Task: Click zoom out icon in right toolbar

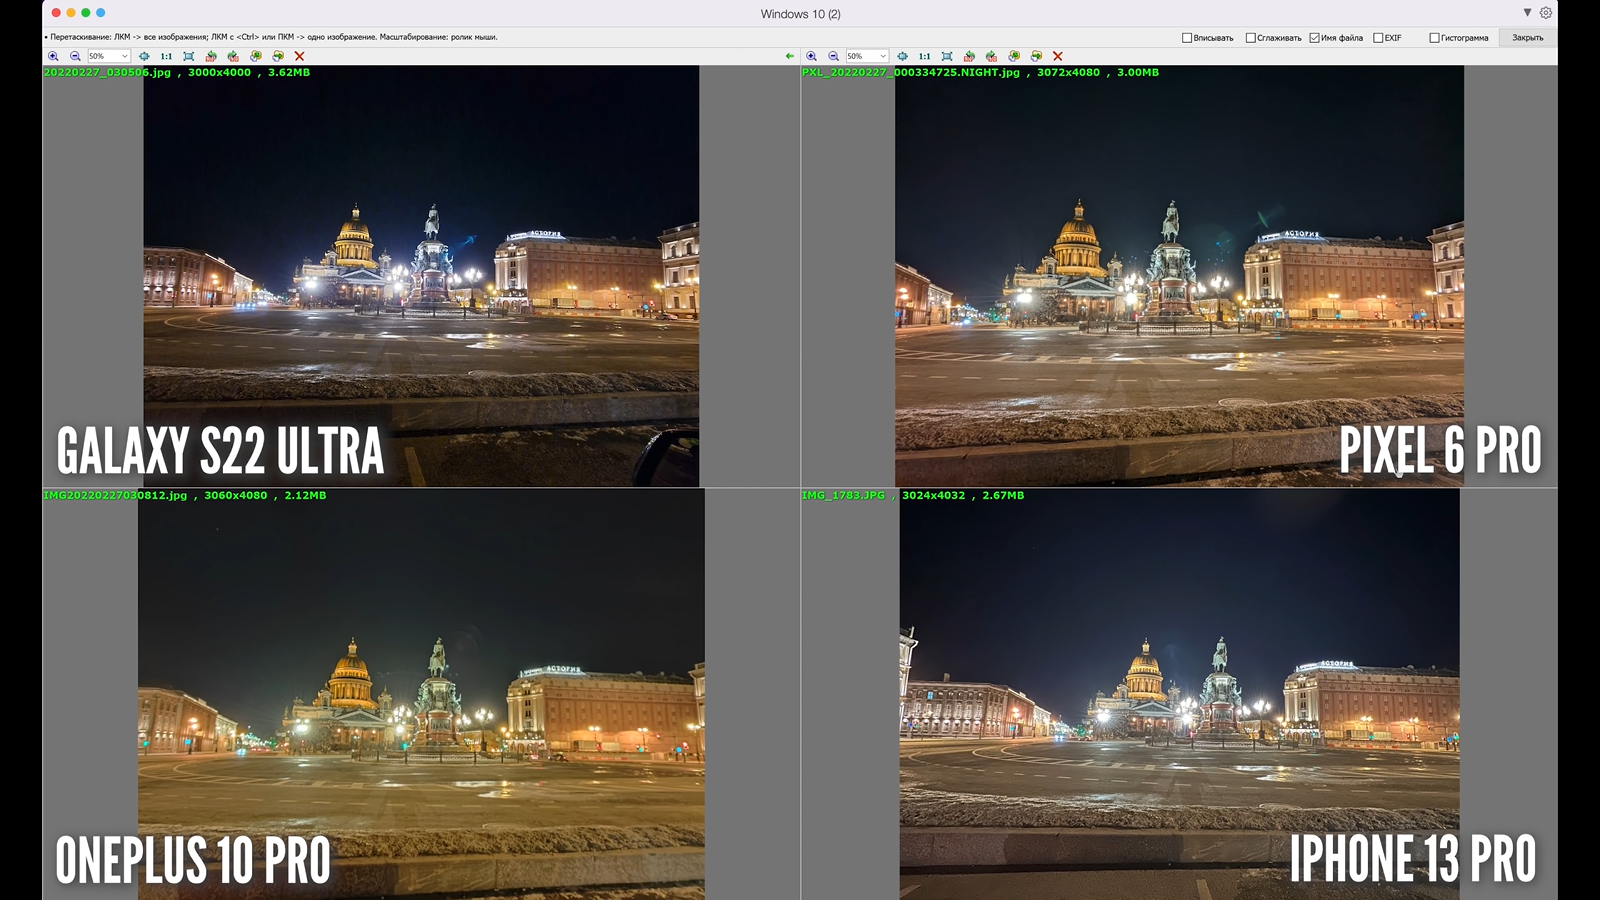Action: tap(834, 56)
